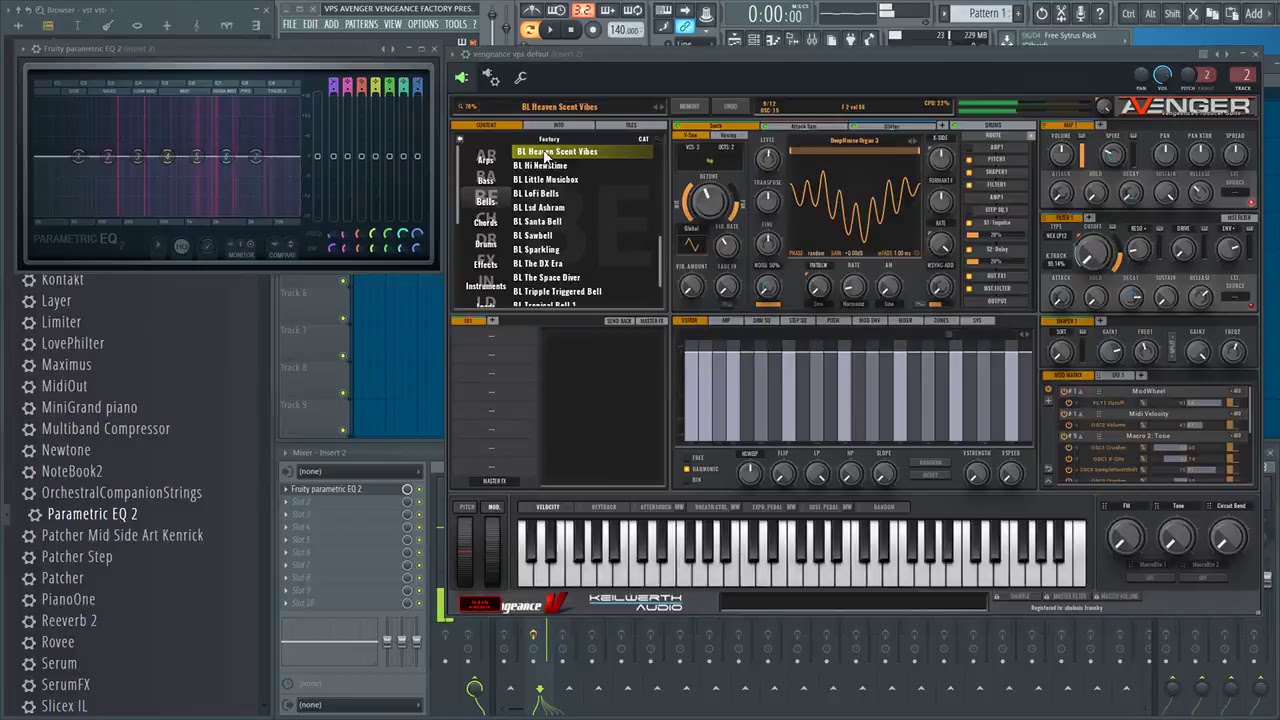
Task: Click the undo history icon
Action: coord(1042,13)
